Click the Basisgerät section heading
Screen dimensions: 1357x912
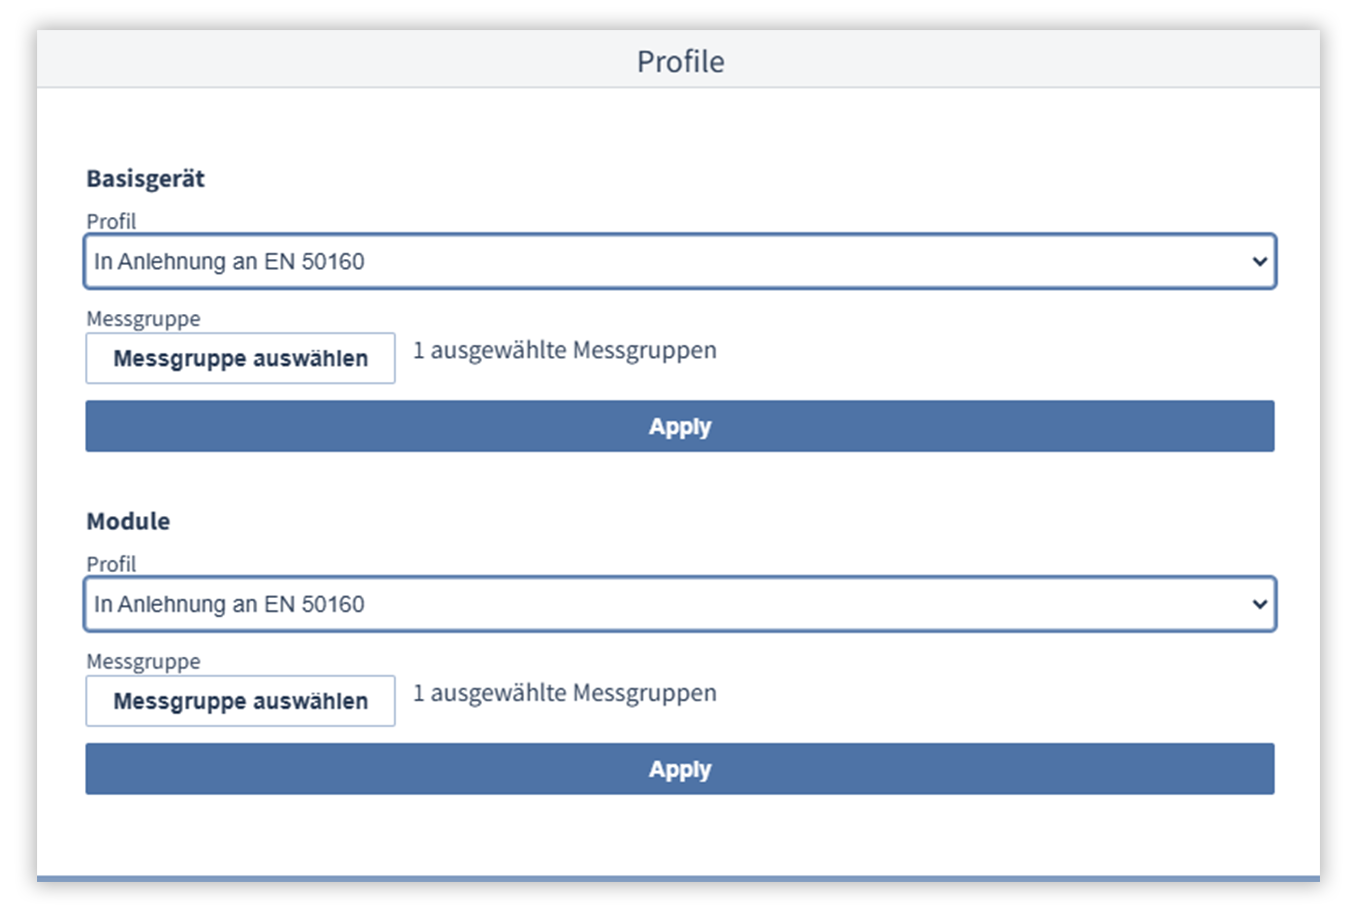(x=145, y=179)
